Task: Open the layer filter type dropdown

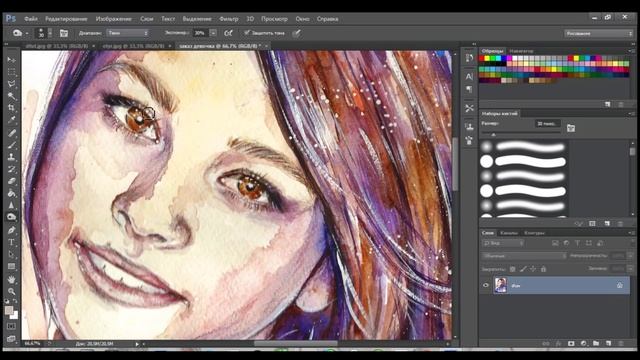Action: coord(503,243)
